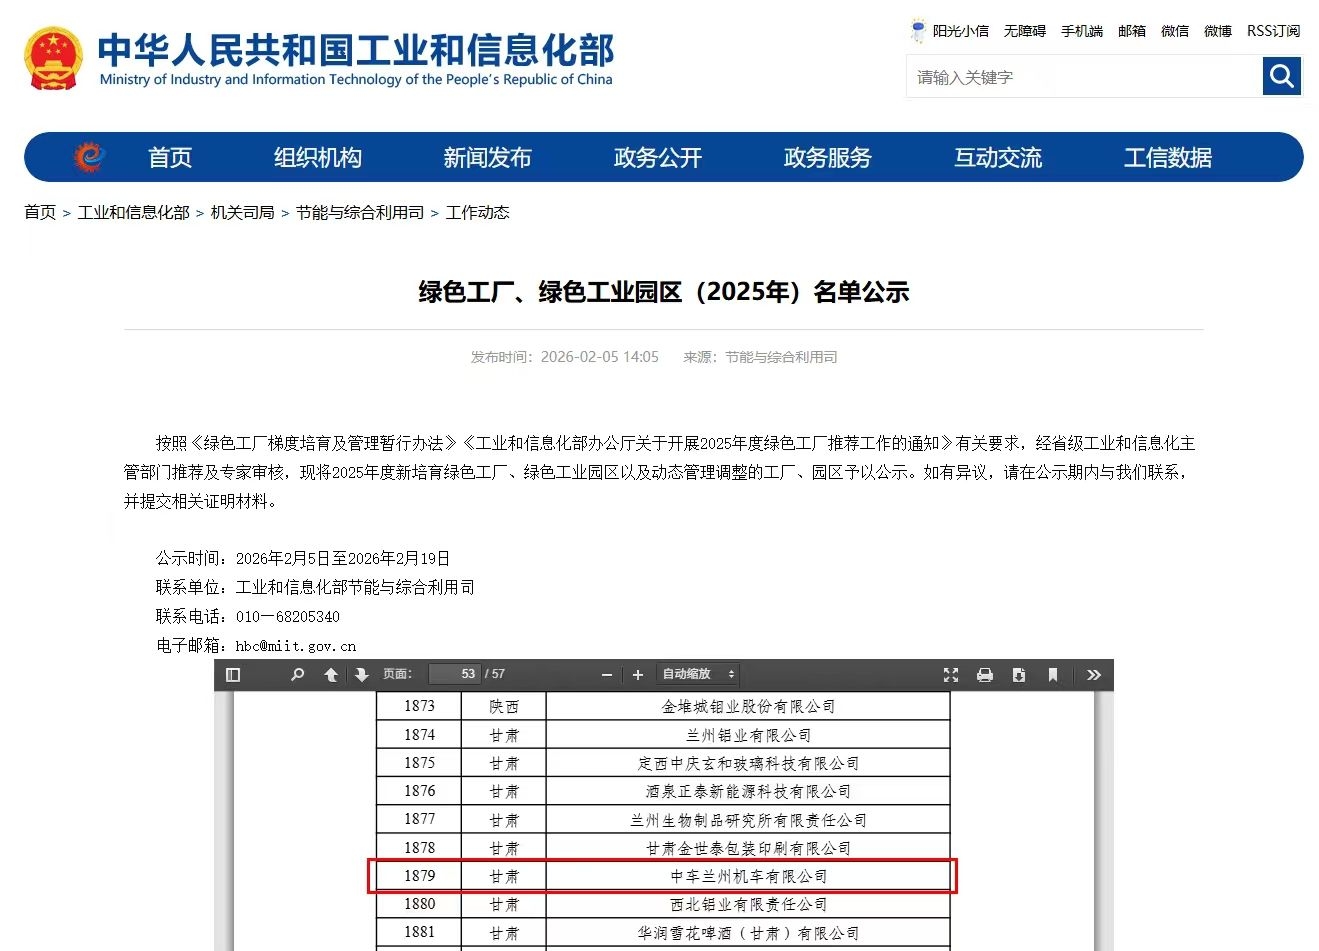Screen dimensions: 1319x951
Task: Open the 自动缩放 zoom dropdown
Action: (x=698, y=675)
